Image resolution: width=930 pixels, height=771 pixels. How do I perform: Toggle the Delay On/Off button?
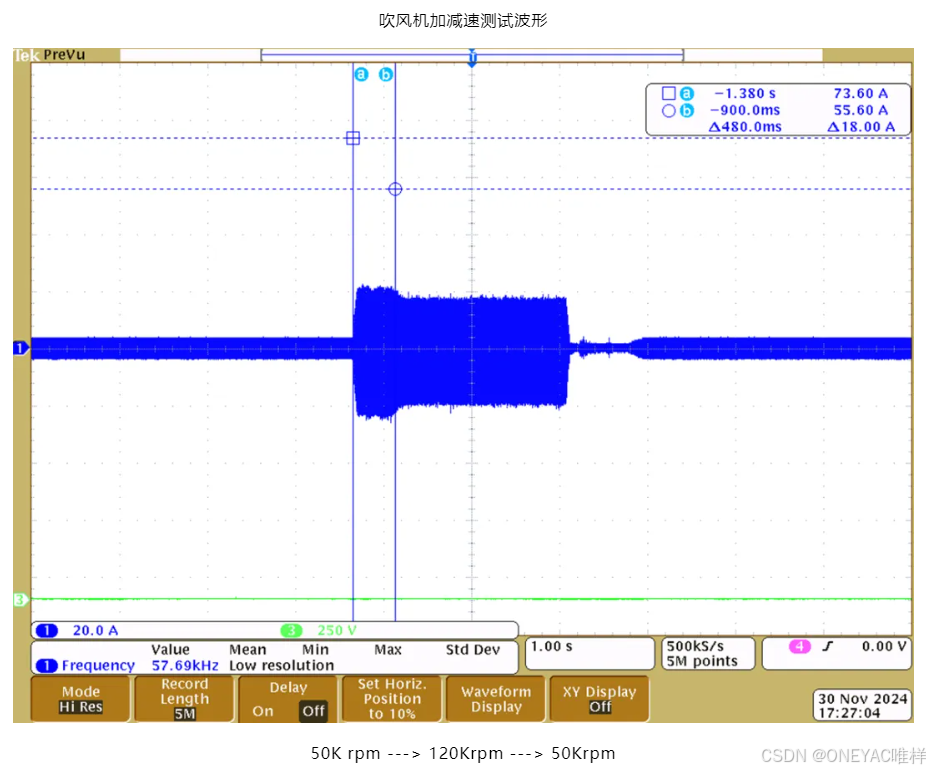click(x=288, y=699)
